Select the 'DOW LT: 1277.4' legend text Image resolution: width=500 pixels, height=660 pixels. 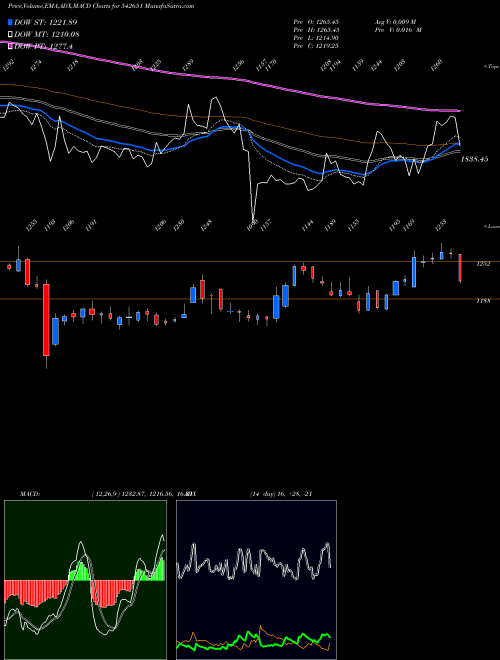(x=43, y=46)
